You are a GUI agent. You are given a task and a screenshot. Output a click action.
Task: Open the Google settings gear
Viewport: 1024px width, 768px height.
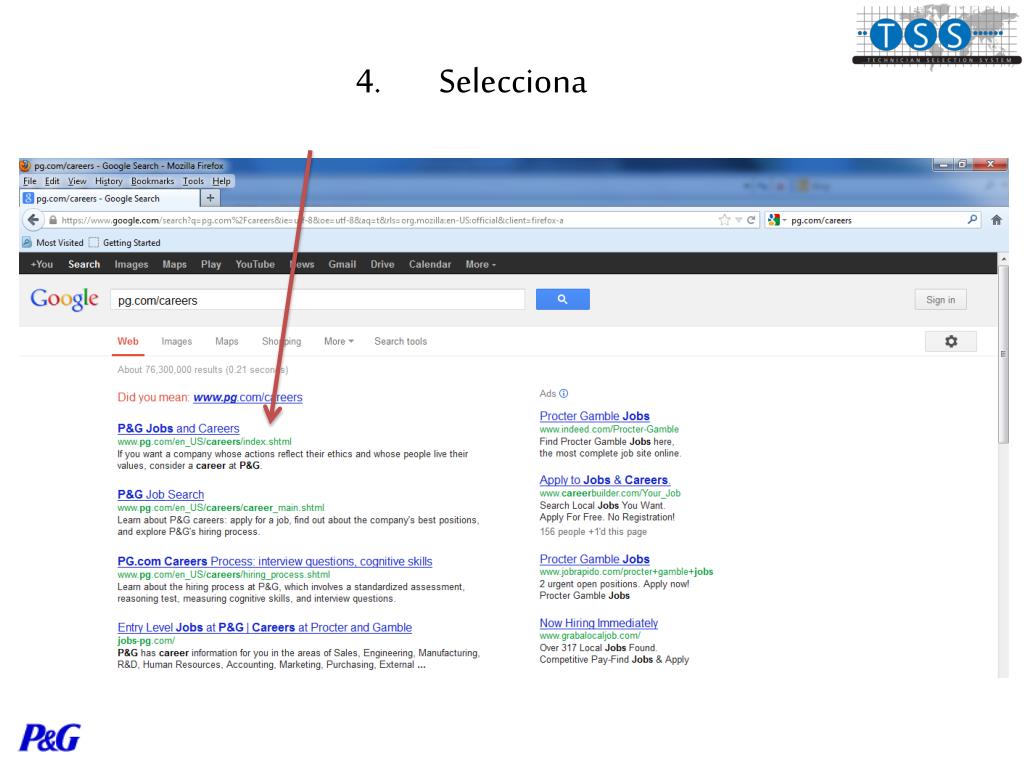tap(951, 341)
